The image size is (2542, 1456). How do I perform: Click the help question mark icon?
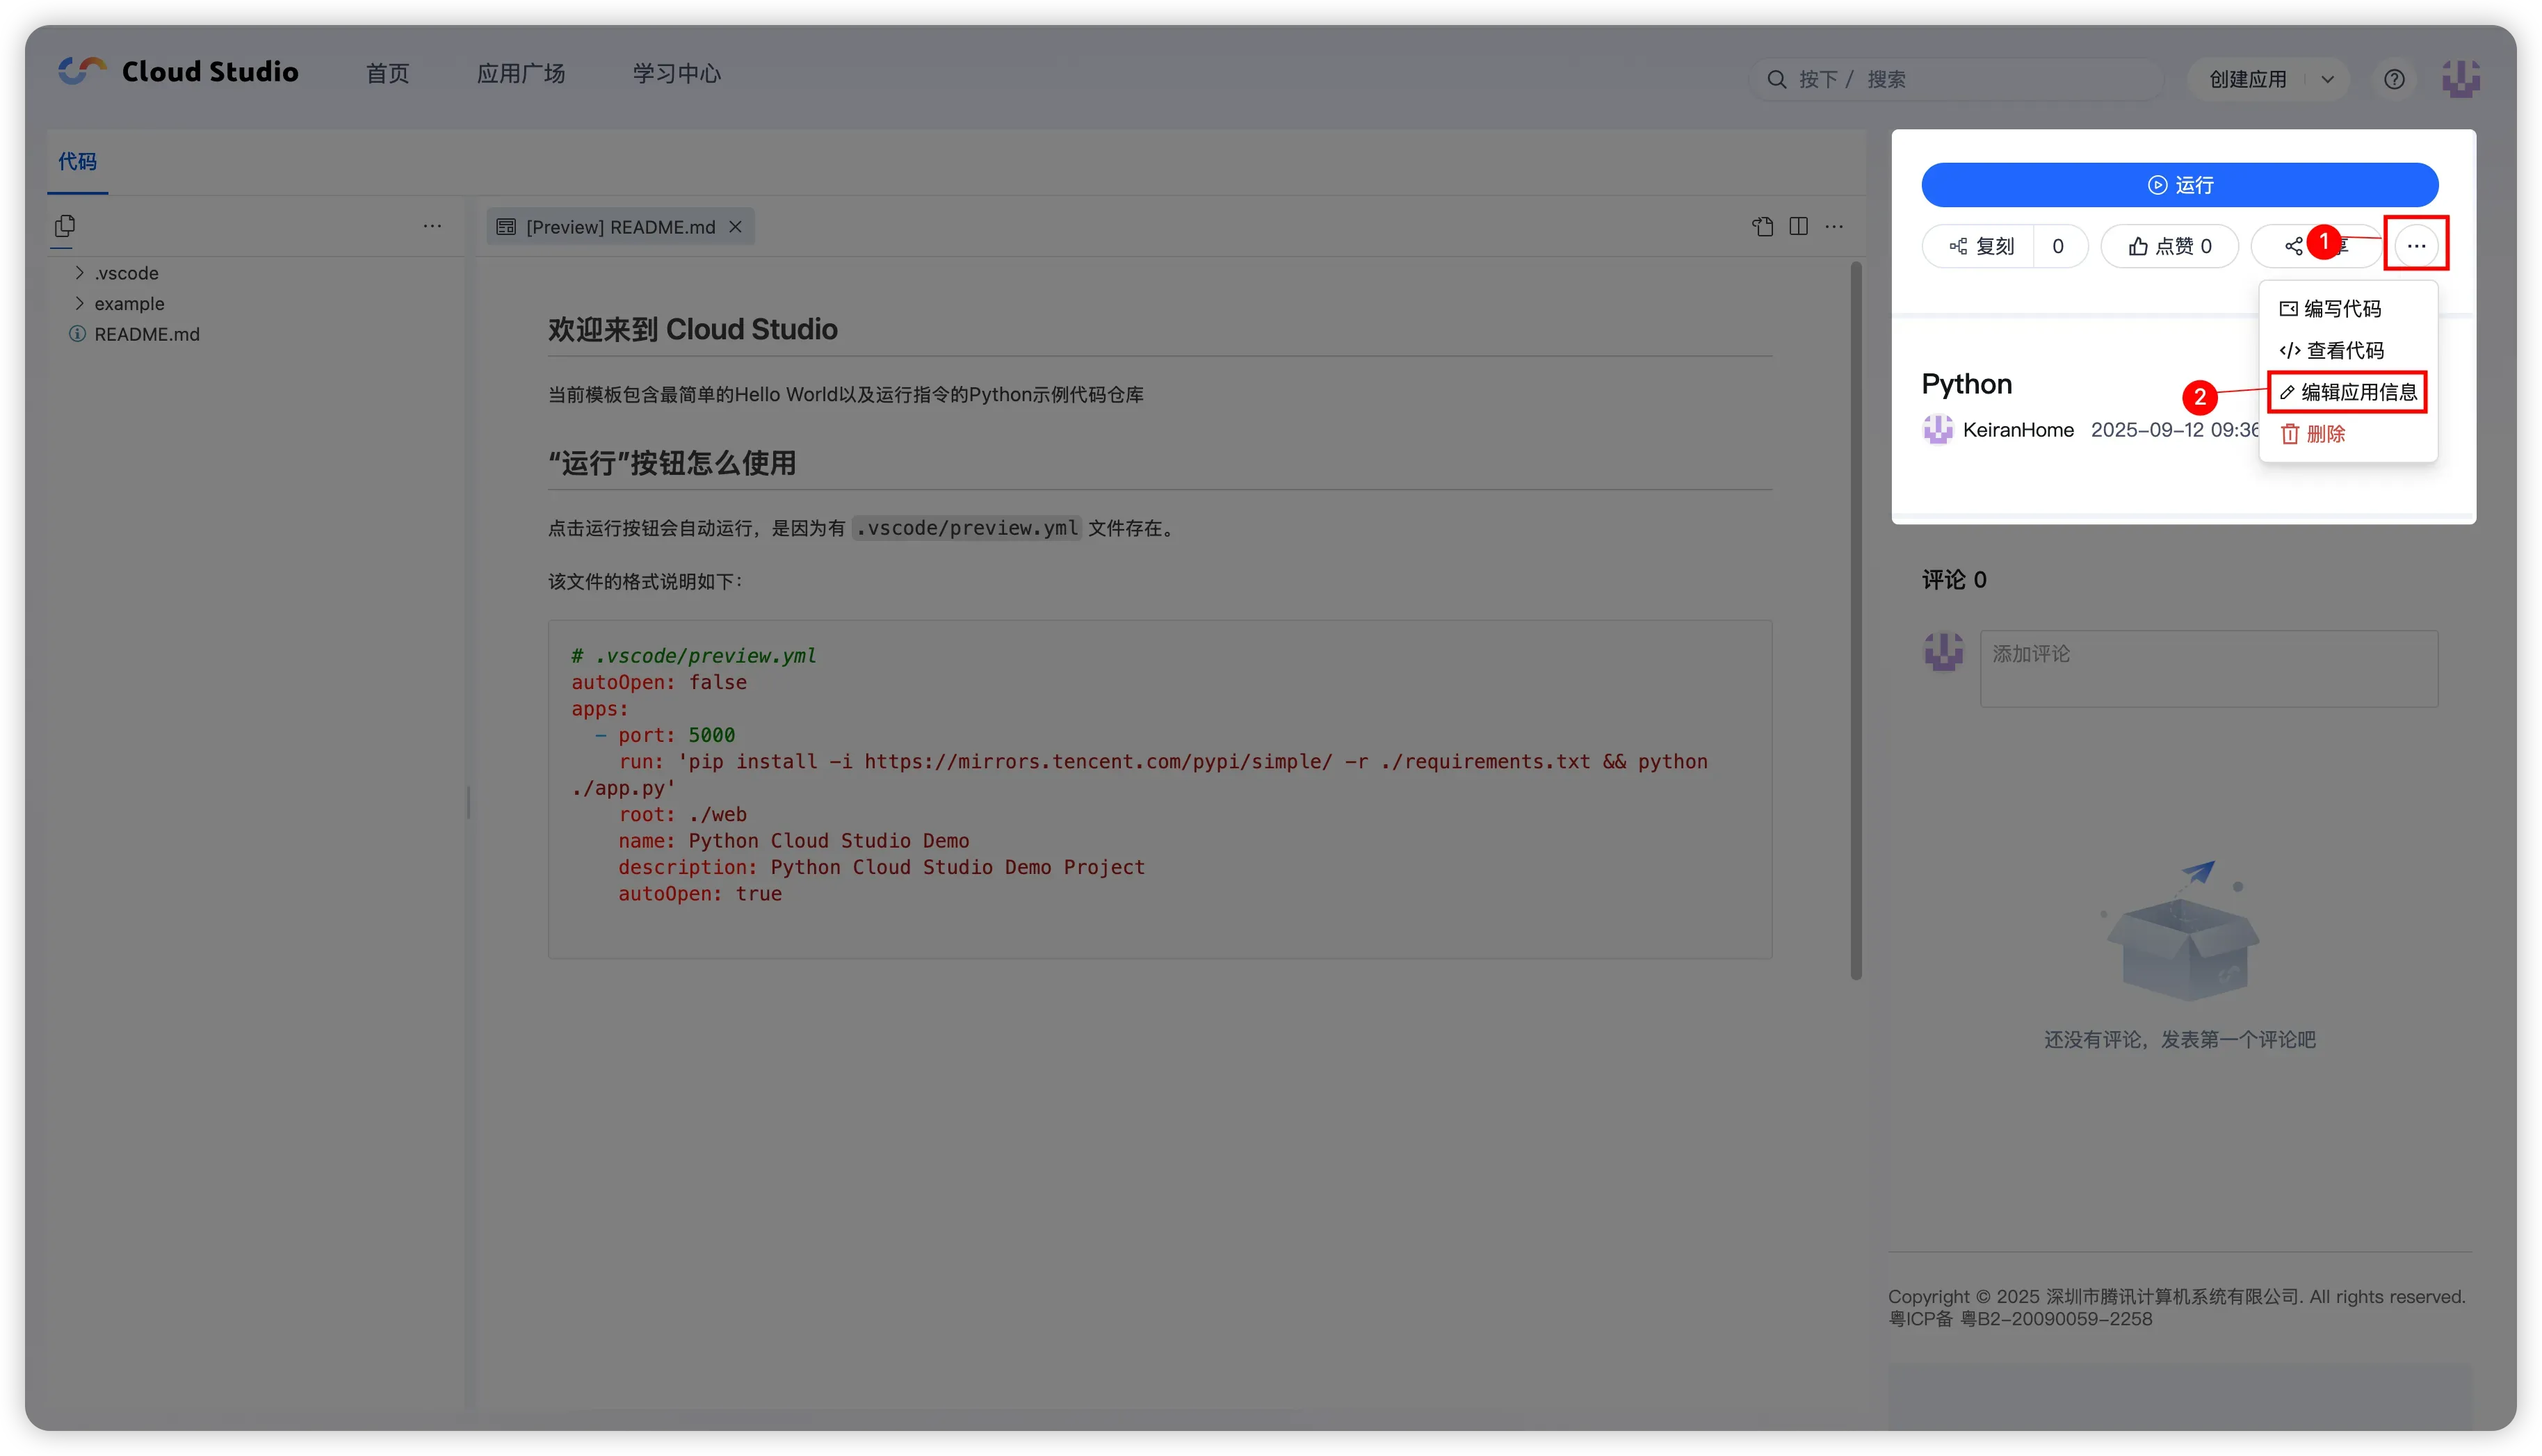click(x=2394, y=79)
